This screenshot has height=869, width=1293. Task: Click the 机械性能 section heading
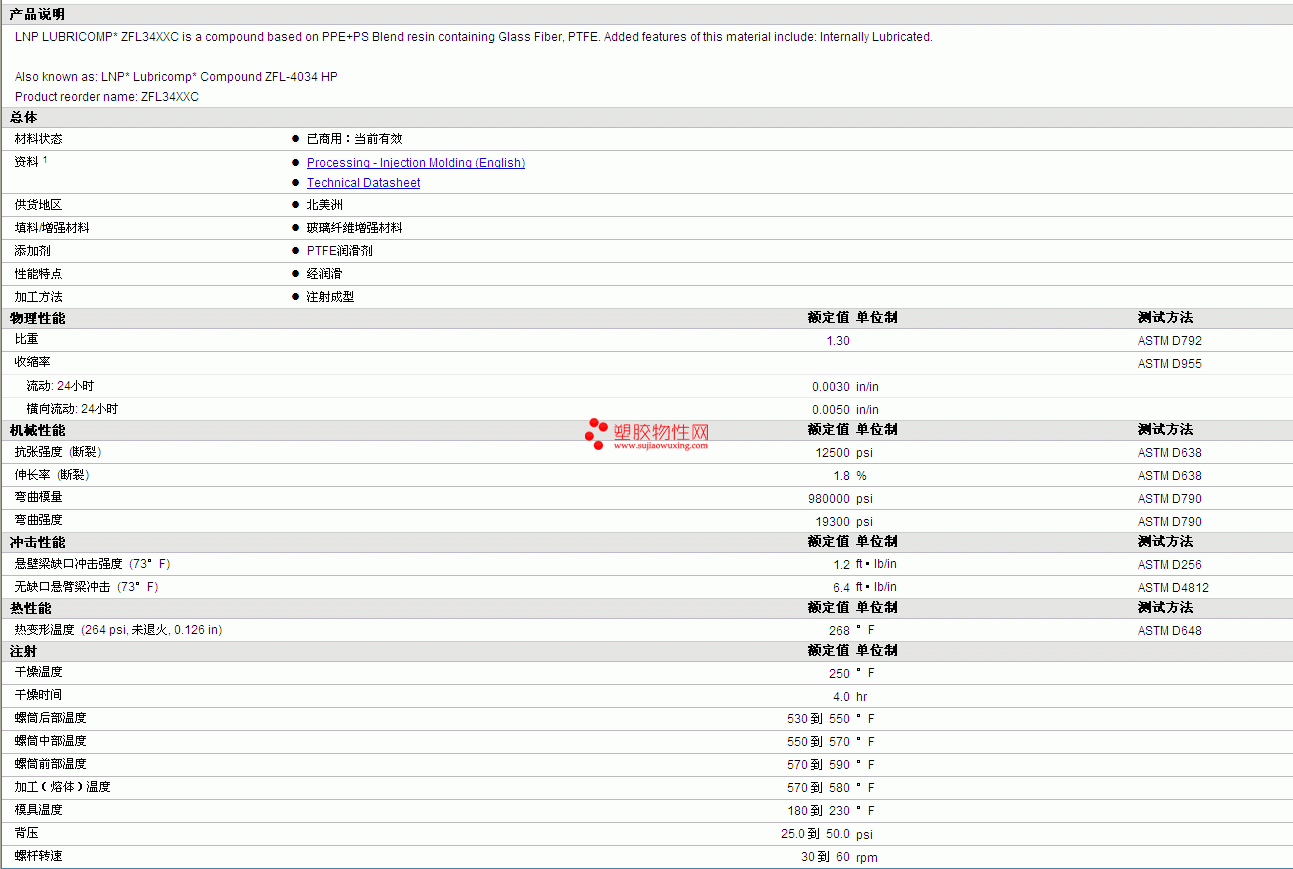click(37, 430)
